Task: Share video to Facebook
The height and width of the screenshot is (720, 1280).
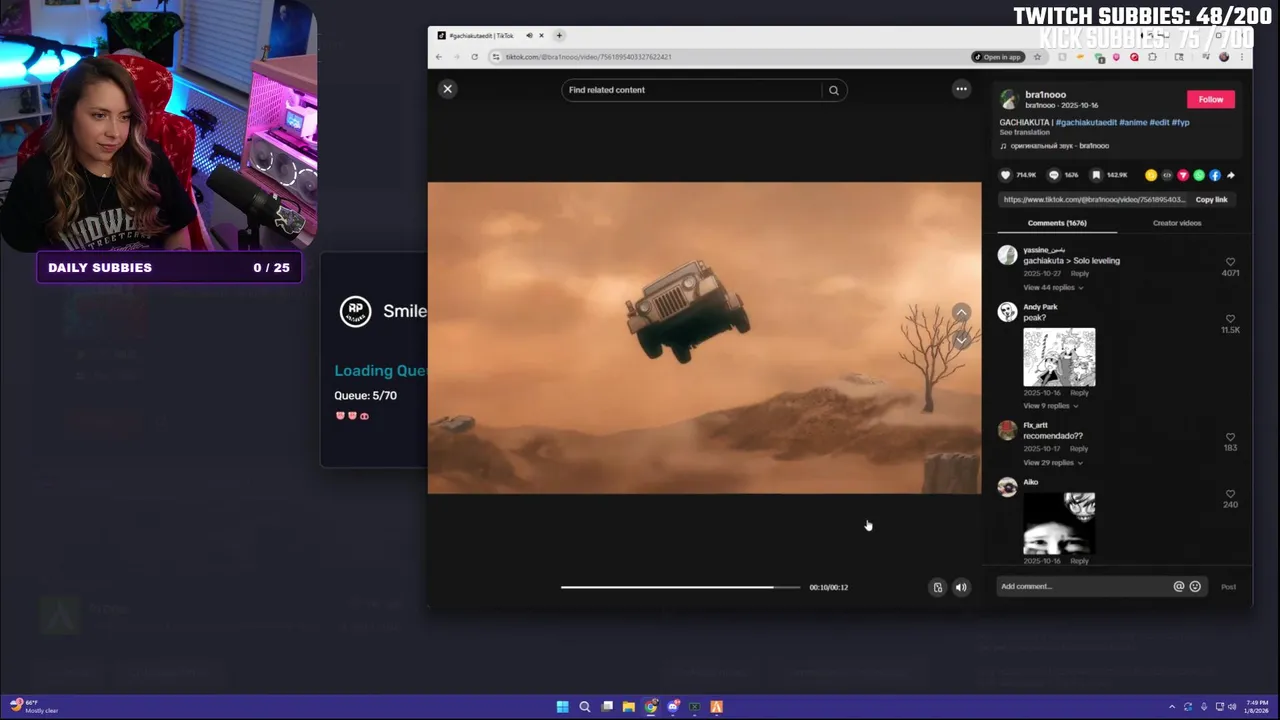Action: pos(1215,175)
